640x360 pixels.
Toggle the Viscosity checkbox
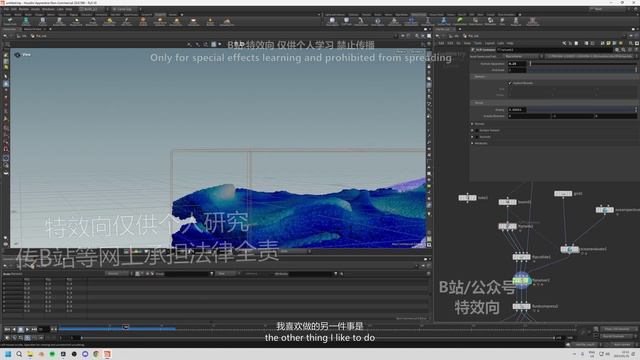[x=477, y=137]
